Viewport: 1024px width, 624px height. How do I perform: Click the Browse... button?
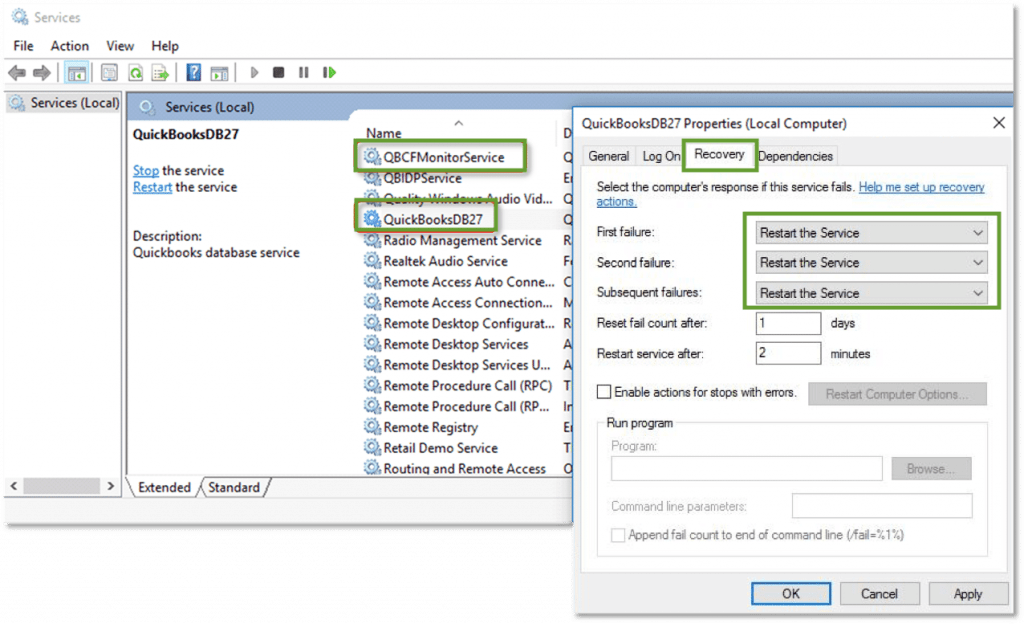coord(931,468)
